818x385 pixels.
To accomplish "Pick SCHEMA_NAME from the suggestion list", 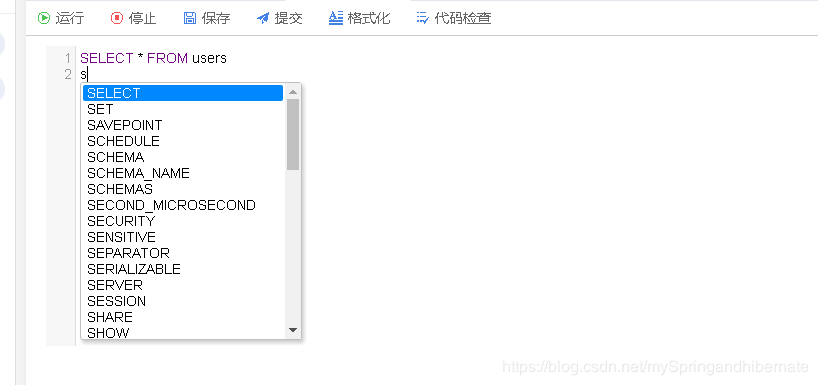I will pos(183,173).
